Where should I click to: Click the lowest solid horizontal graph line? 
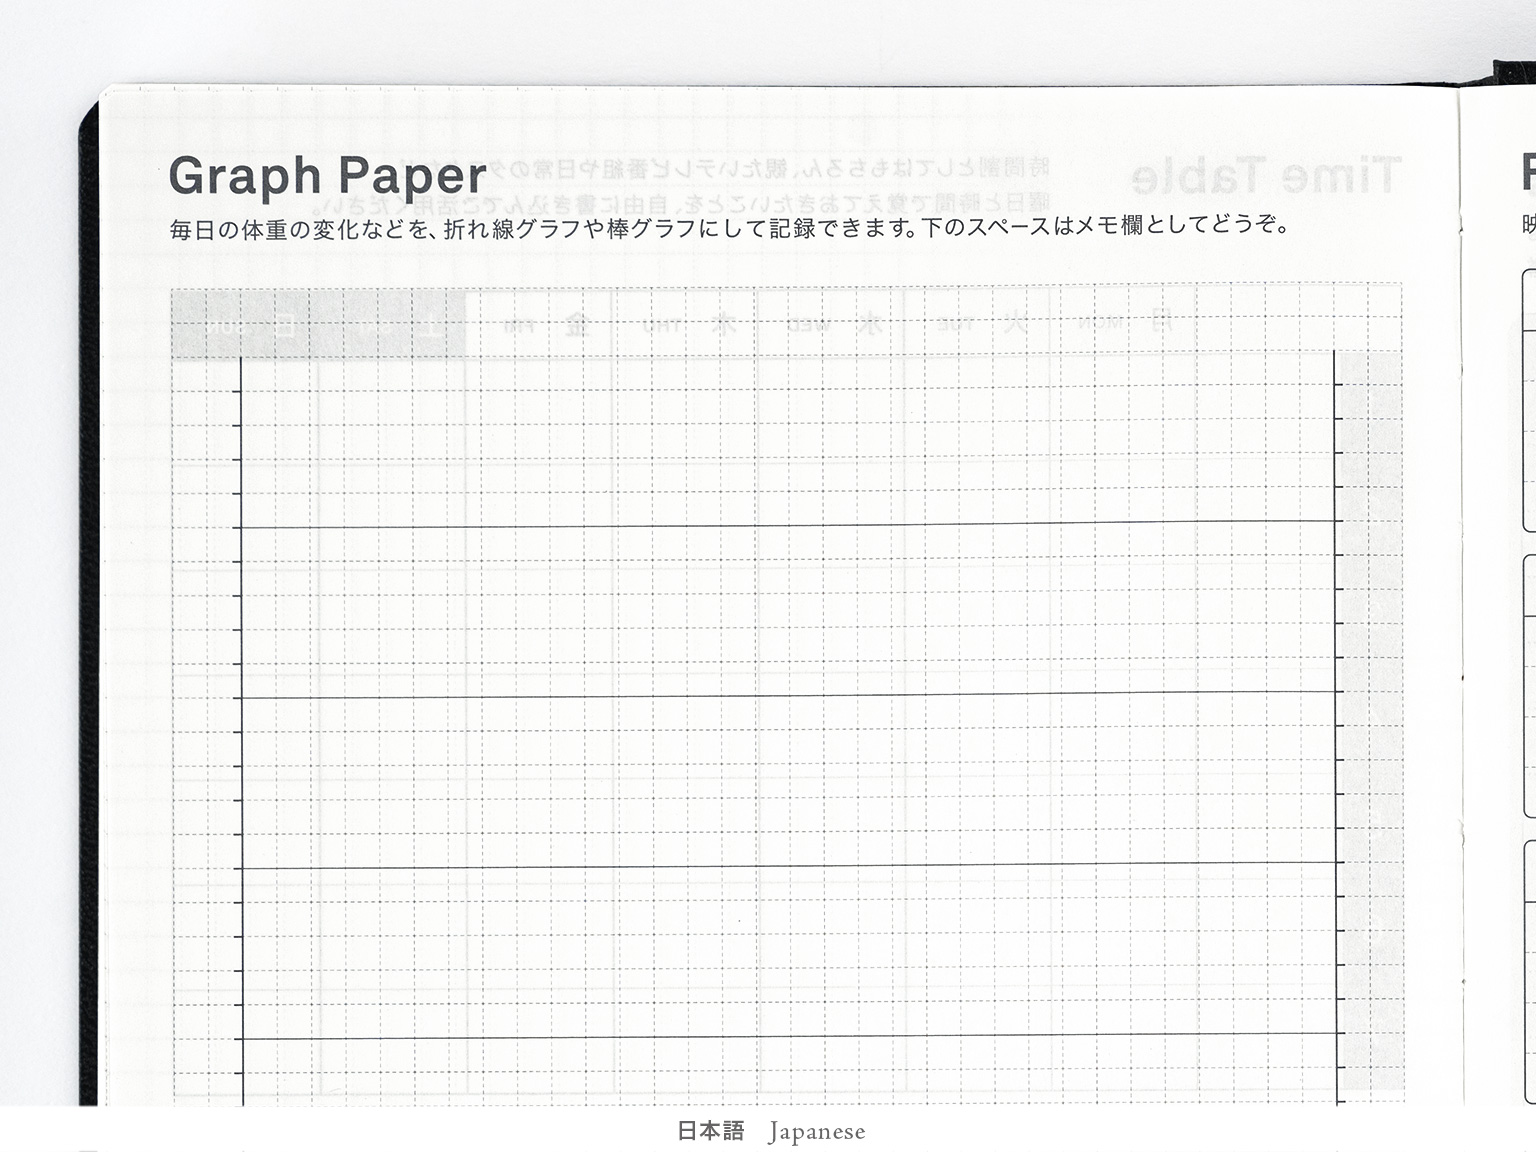click(x=790, y=1035)
